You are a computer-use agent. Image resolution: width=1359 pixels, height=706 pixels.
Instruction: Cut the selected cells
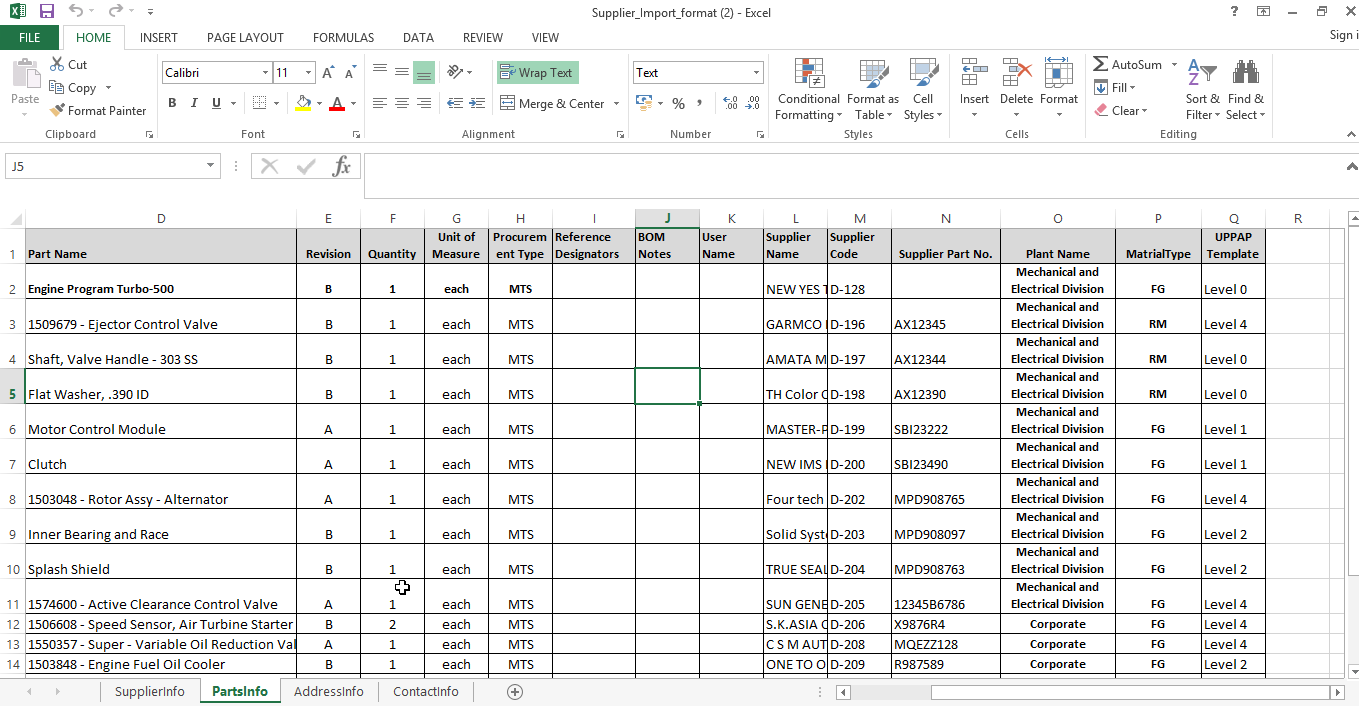[x=68, y=64]
